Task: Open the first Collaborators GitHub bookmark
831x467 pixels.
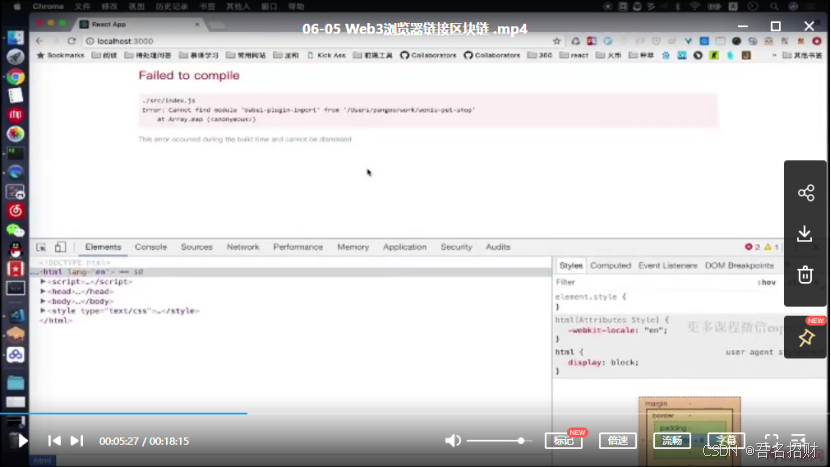Action: tap(428, 55)
